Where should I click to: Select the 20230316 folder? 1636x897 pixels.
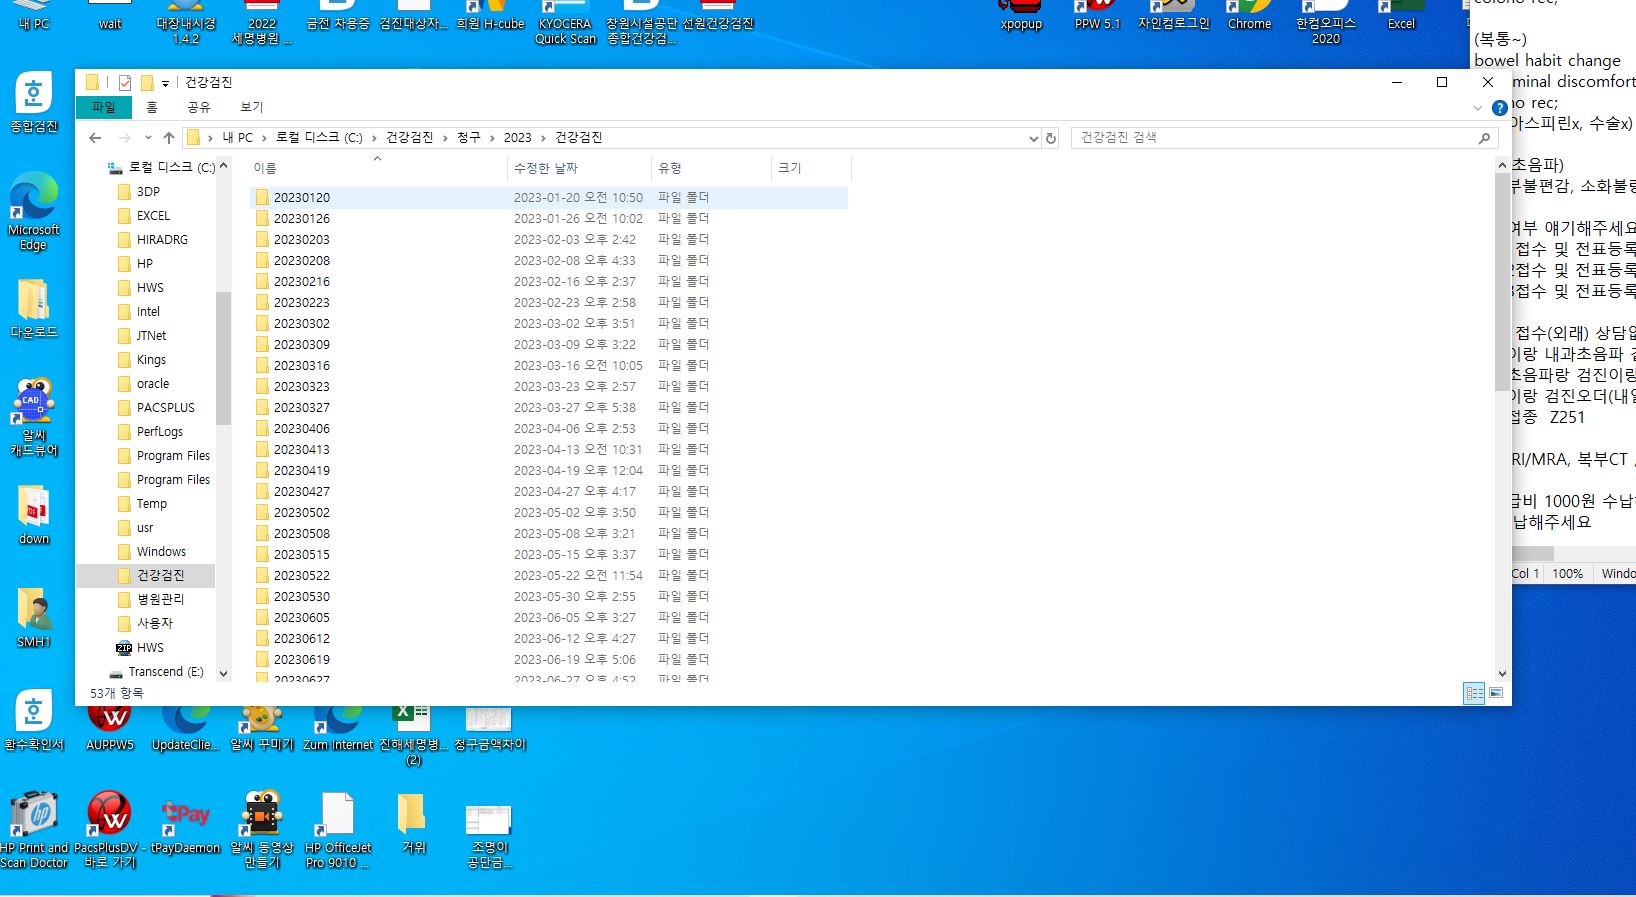point(302,366)
